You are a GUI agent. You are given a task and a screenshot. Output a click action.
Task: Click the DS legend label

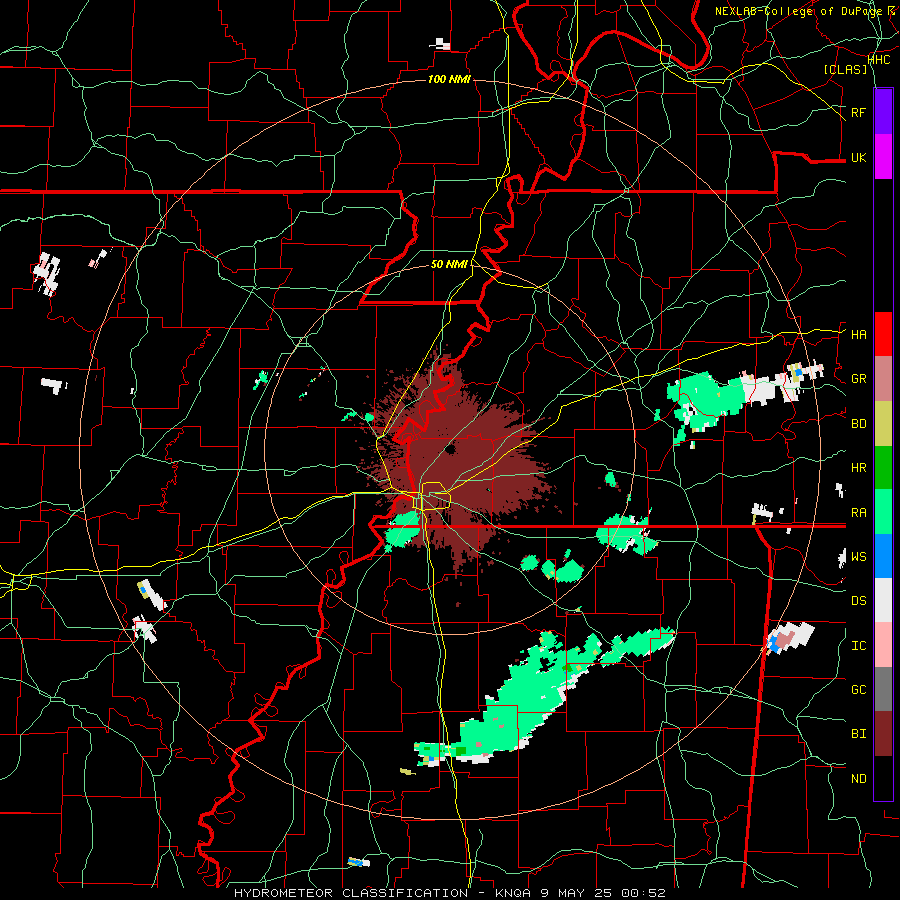point(858,601)
